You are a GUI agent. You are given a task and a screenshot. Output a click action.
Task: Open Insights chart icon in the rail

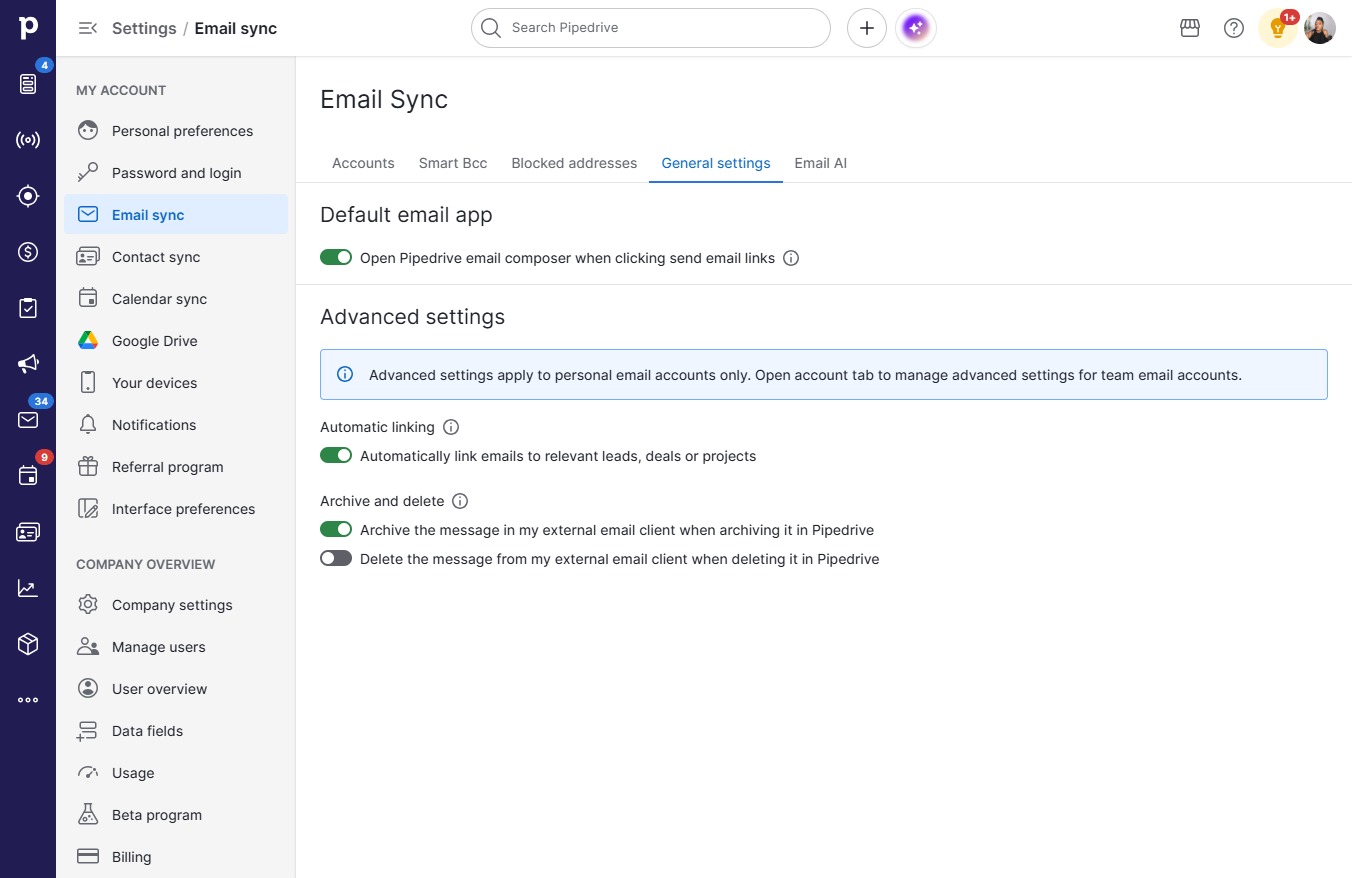[x=28, y=588]
